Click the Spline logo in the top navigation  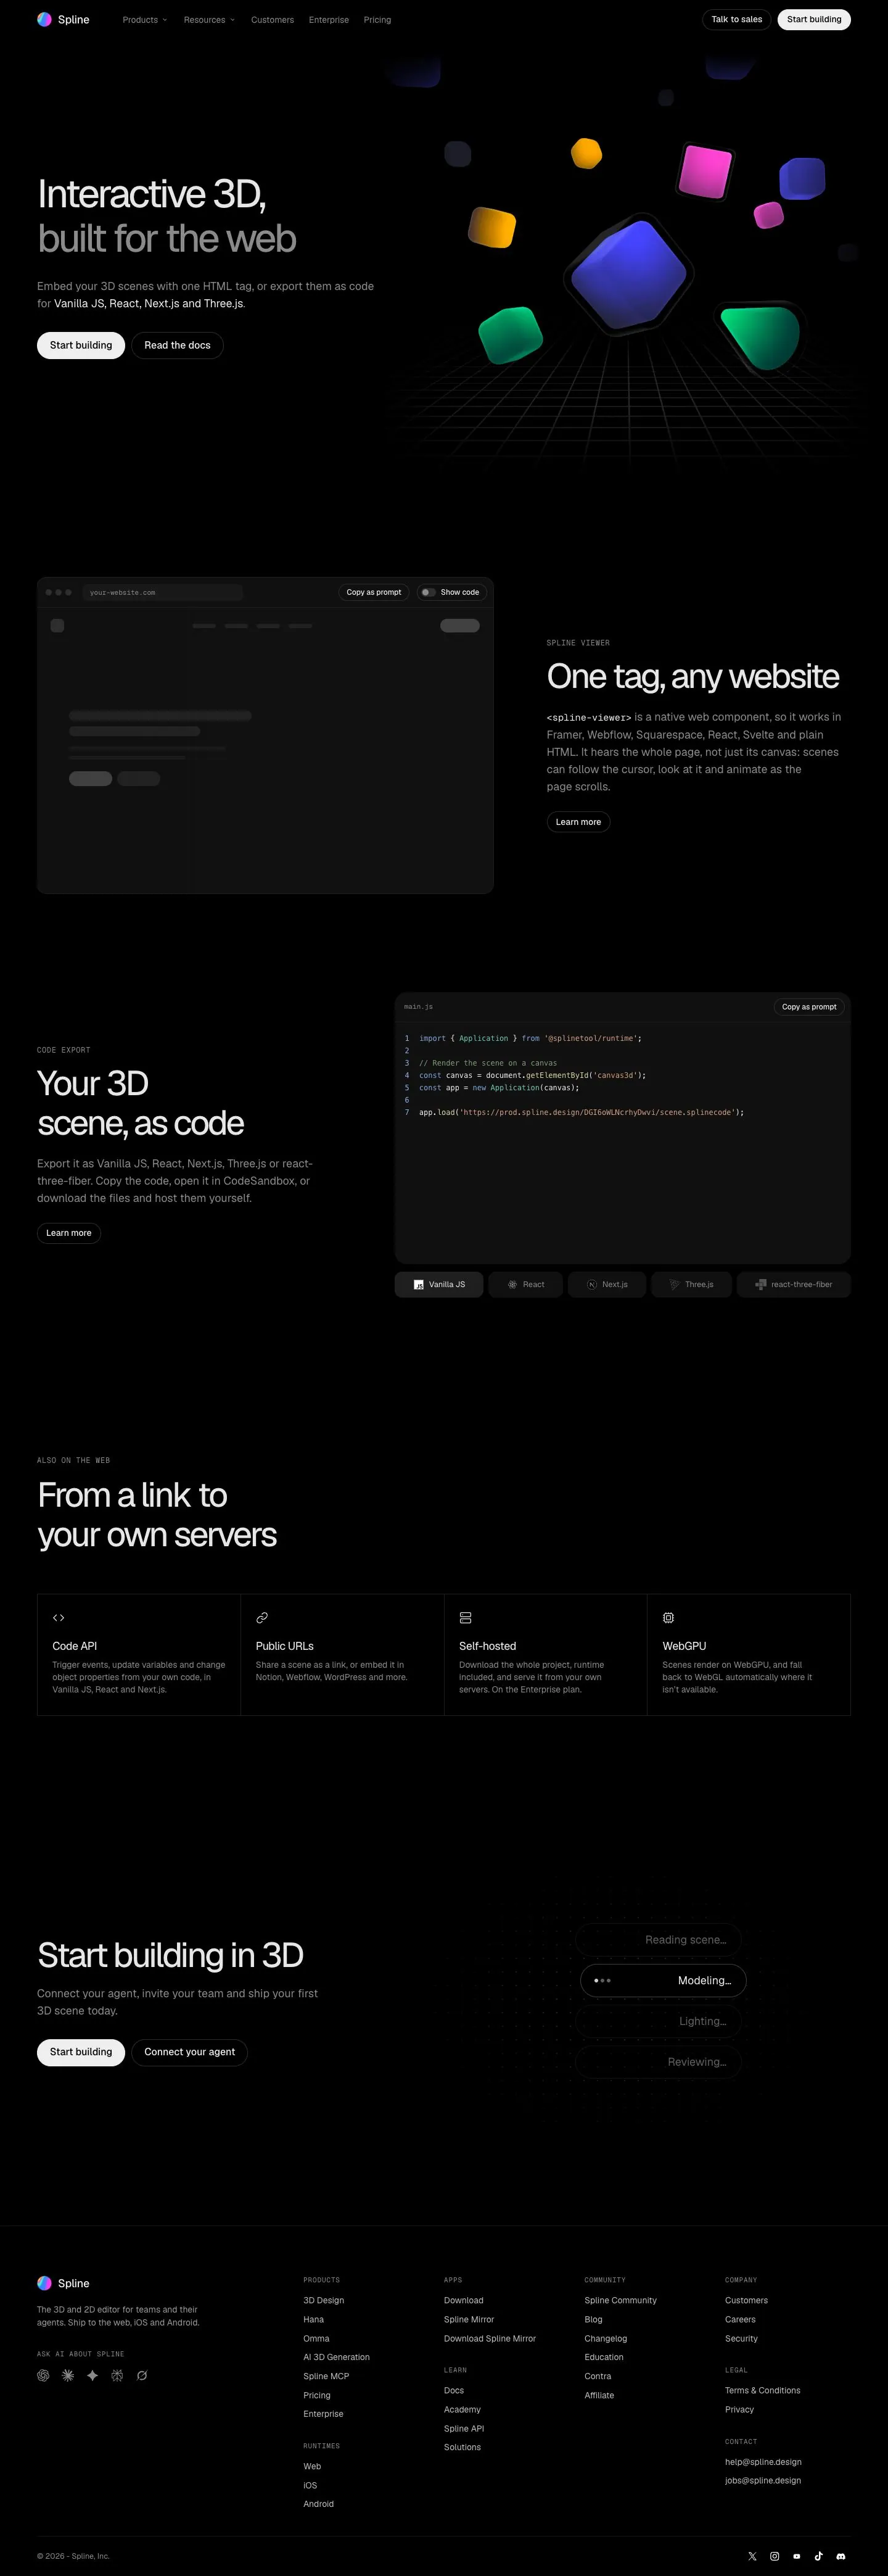[x=63, y=19]
